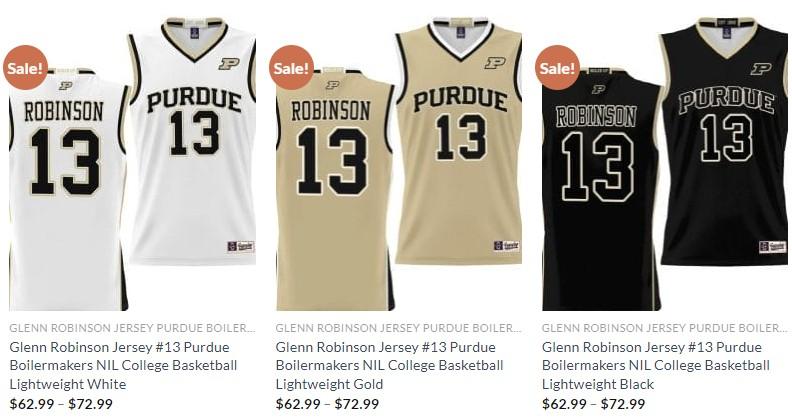Image resolution: width=792 pixels, height=420 pixels.
Task: Open the black Purdue #13 jersey front image
Action: click(724, 141)
